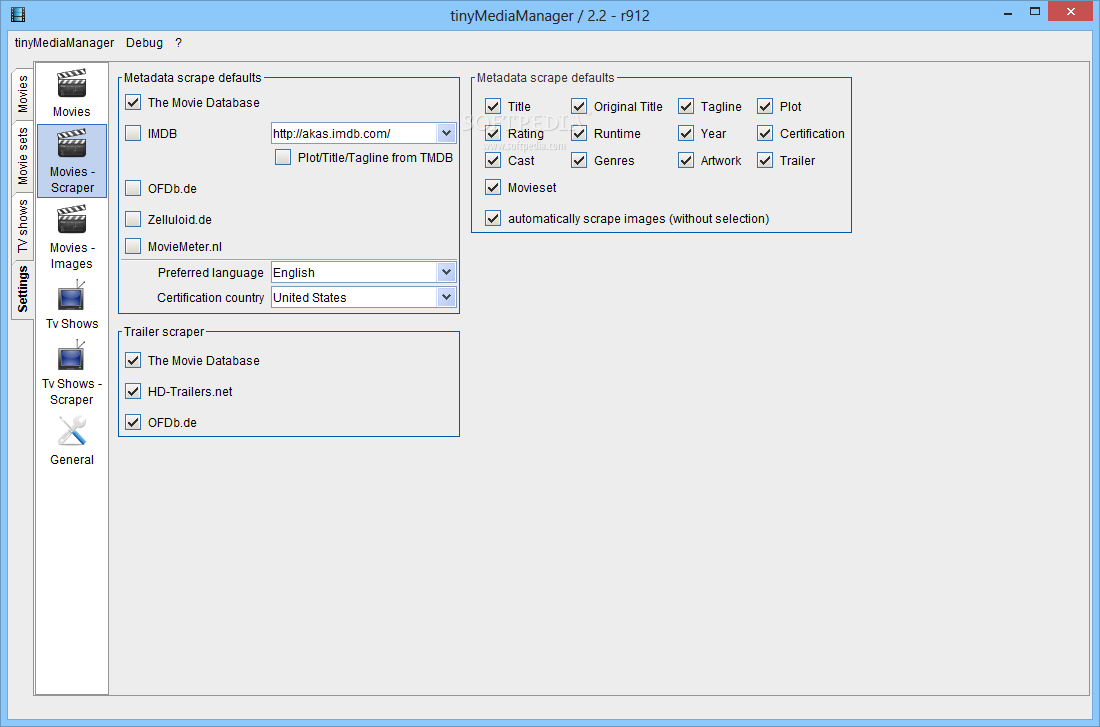Uncheck The Movie Database metadata scraper

point(133,102)
